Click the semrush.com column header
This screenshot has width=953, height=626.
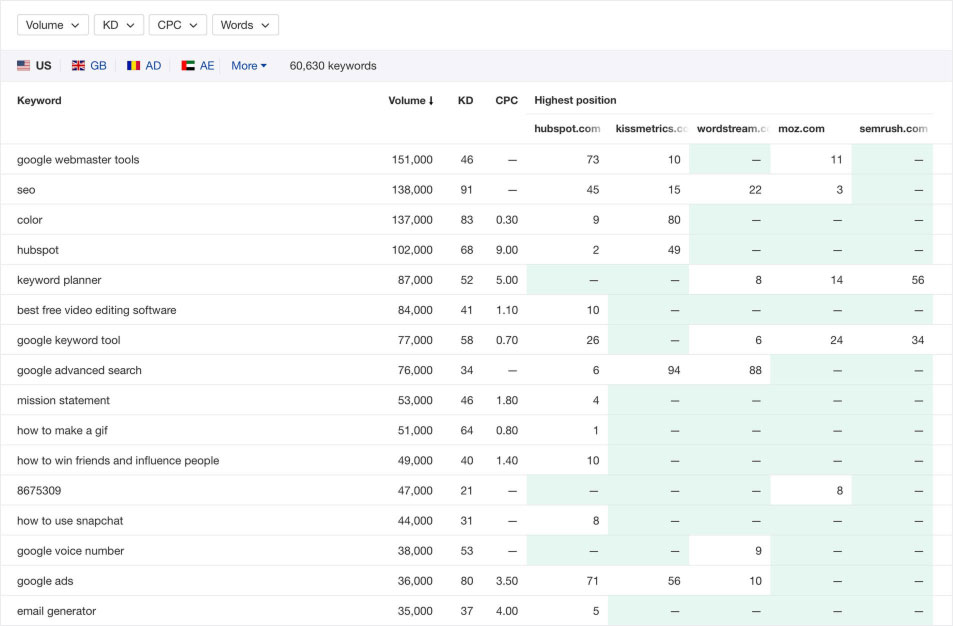pyautogui.click(x=893, y=129)
